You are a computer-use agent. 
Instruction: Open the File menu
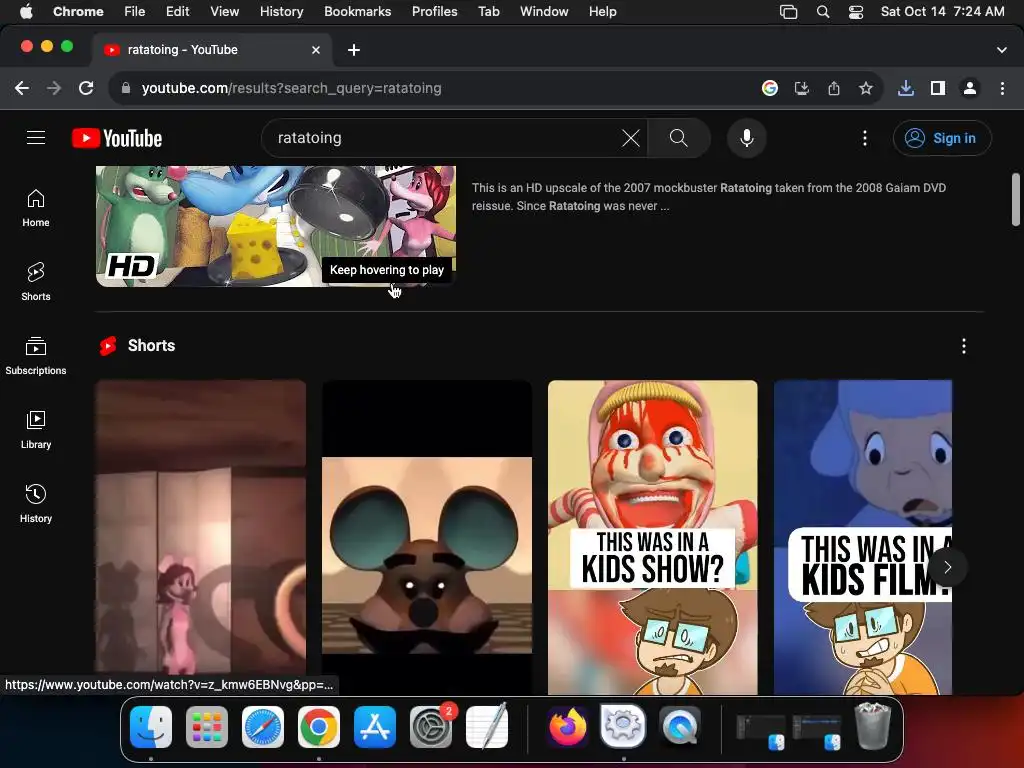point(135,12)
